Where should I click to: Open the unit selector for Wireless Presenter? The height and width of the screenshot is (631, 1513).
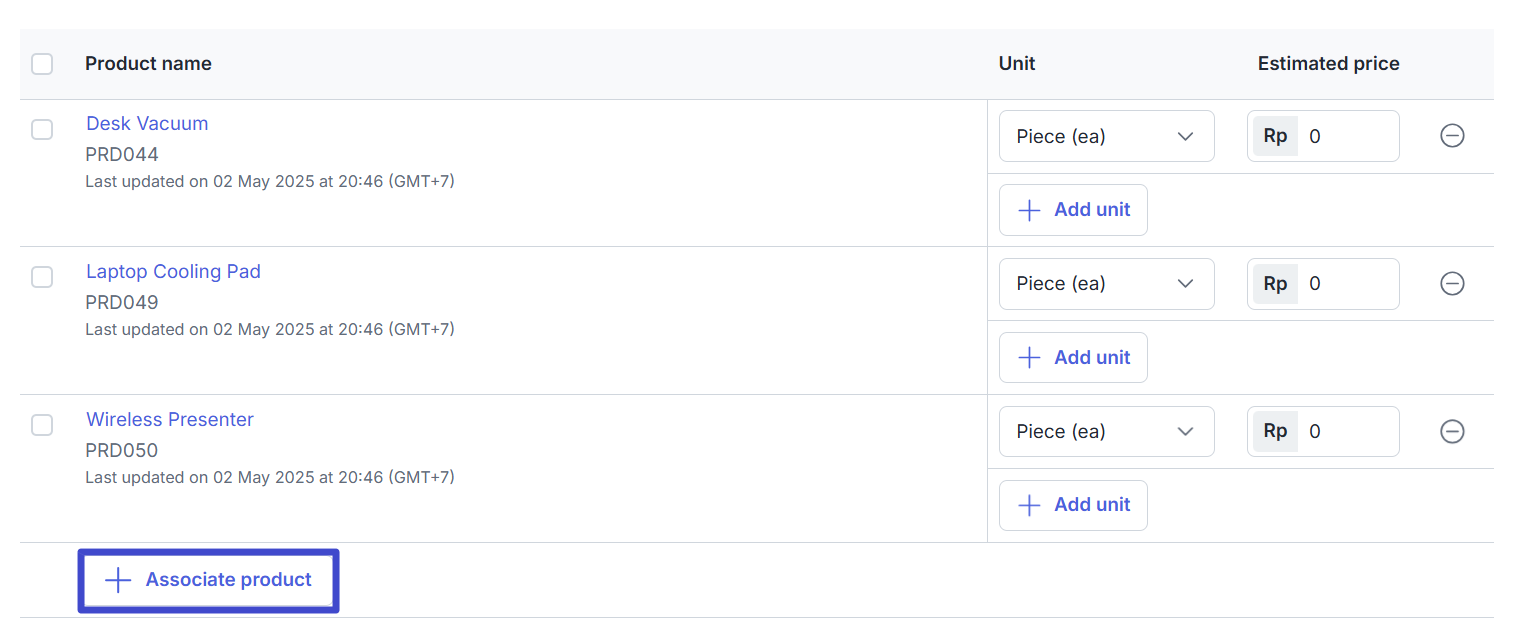pos(1106,431)
